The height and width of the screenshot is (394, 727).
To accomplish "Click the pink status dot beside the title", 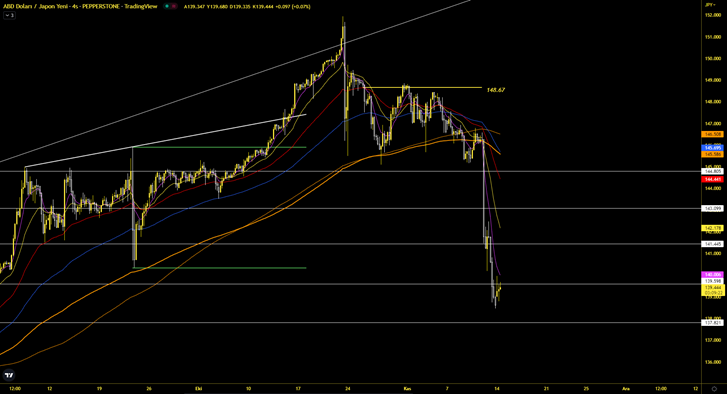I will (173, 6).
